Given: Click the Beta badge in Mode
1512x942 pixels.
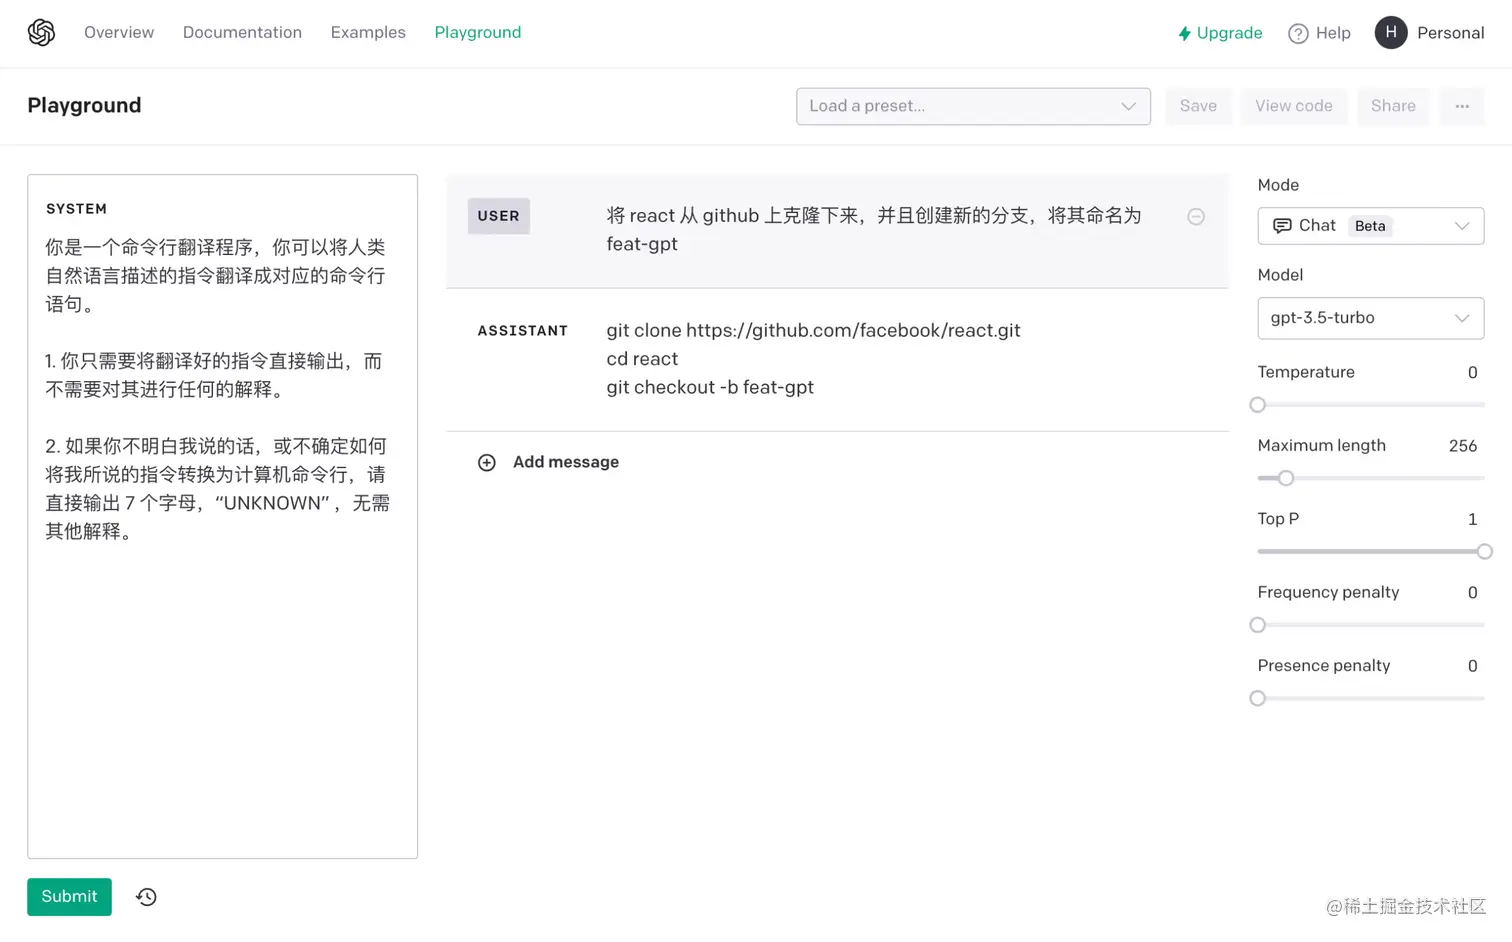Looking at the screenshot, I should (1370, 226).
